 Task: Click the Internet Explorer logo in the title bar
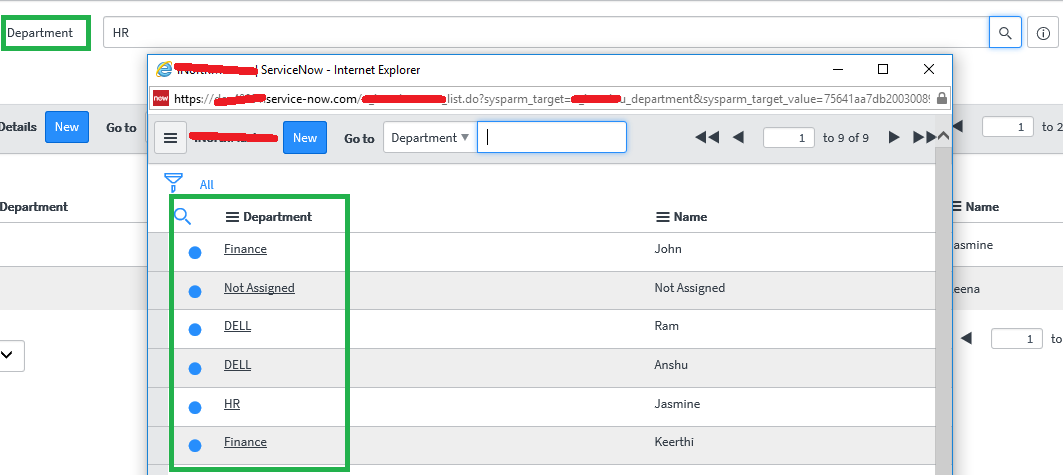pos(164,69)
